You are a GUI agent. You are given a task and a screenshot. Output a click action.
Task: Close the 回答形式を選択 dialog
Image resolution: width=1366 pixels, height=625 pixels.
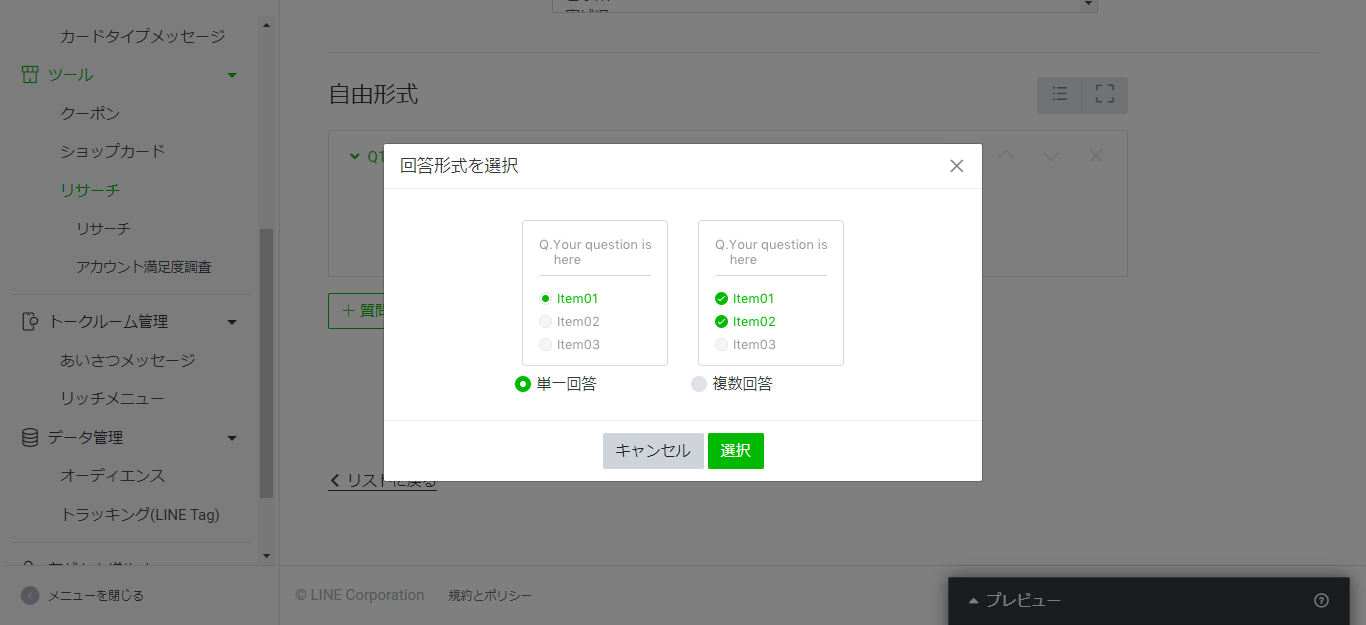click(x=957, y=166)
